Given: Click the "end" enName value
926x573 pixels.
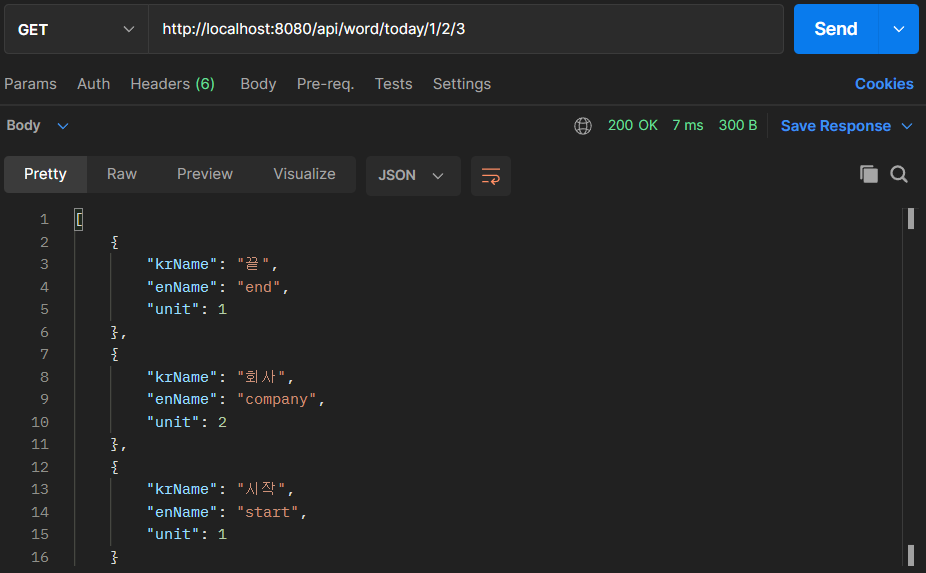Looking at the screenshot, I should (259, 287).
